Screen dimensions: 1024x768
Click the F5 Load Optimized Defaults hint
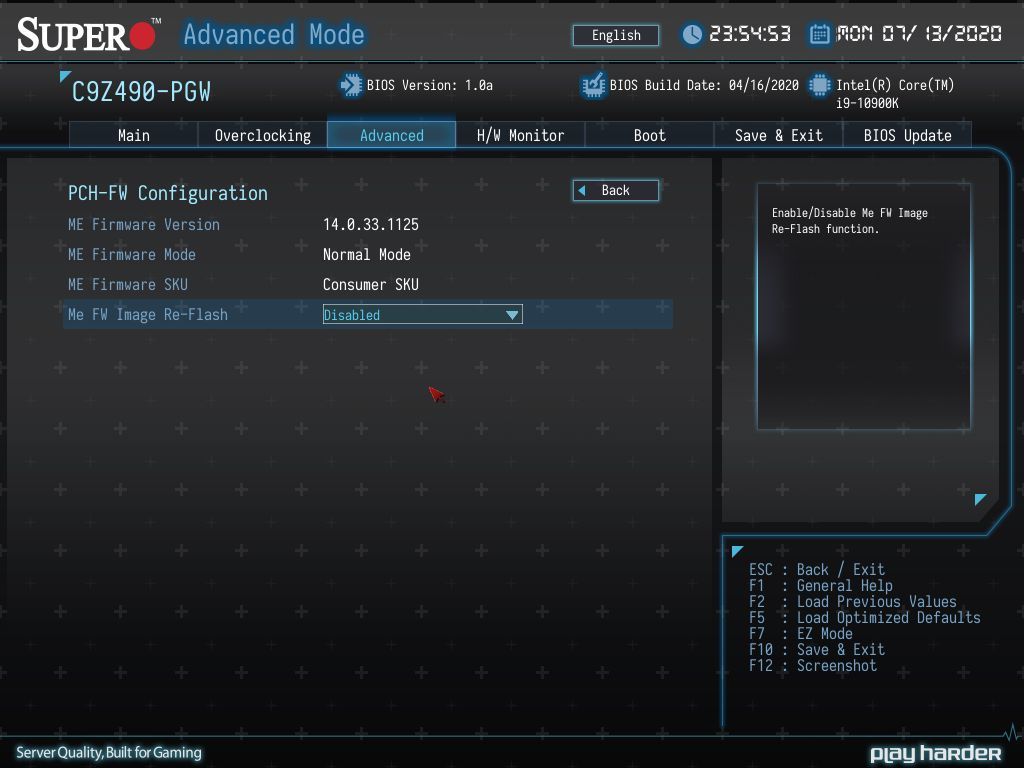coord(865,618)
